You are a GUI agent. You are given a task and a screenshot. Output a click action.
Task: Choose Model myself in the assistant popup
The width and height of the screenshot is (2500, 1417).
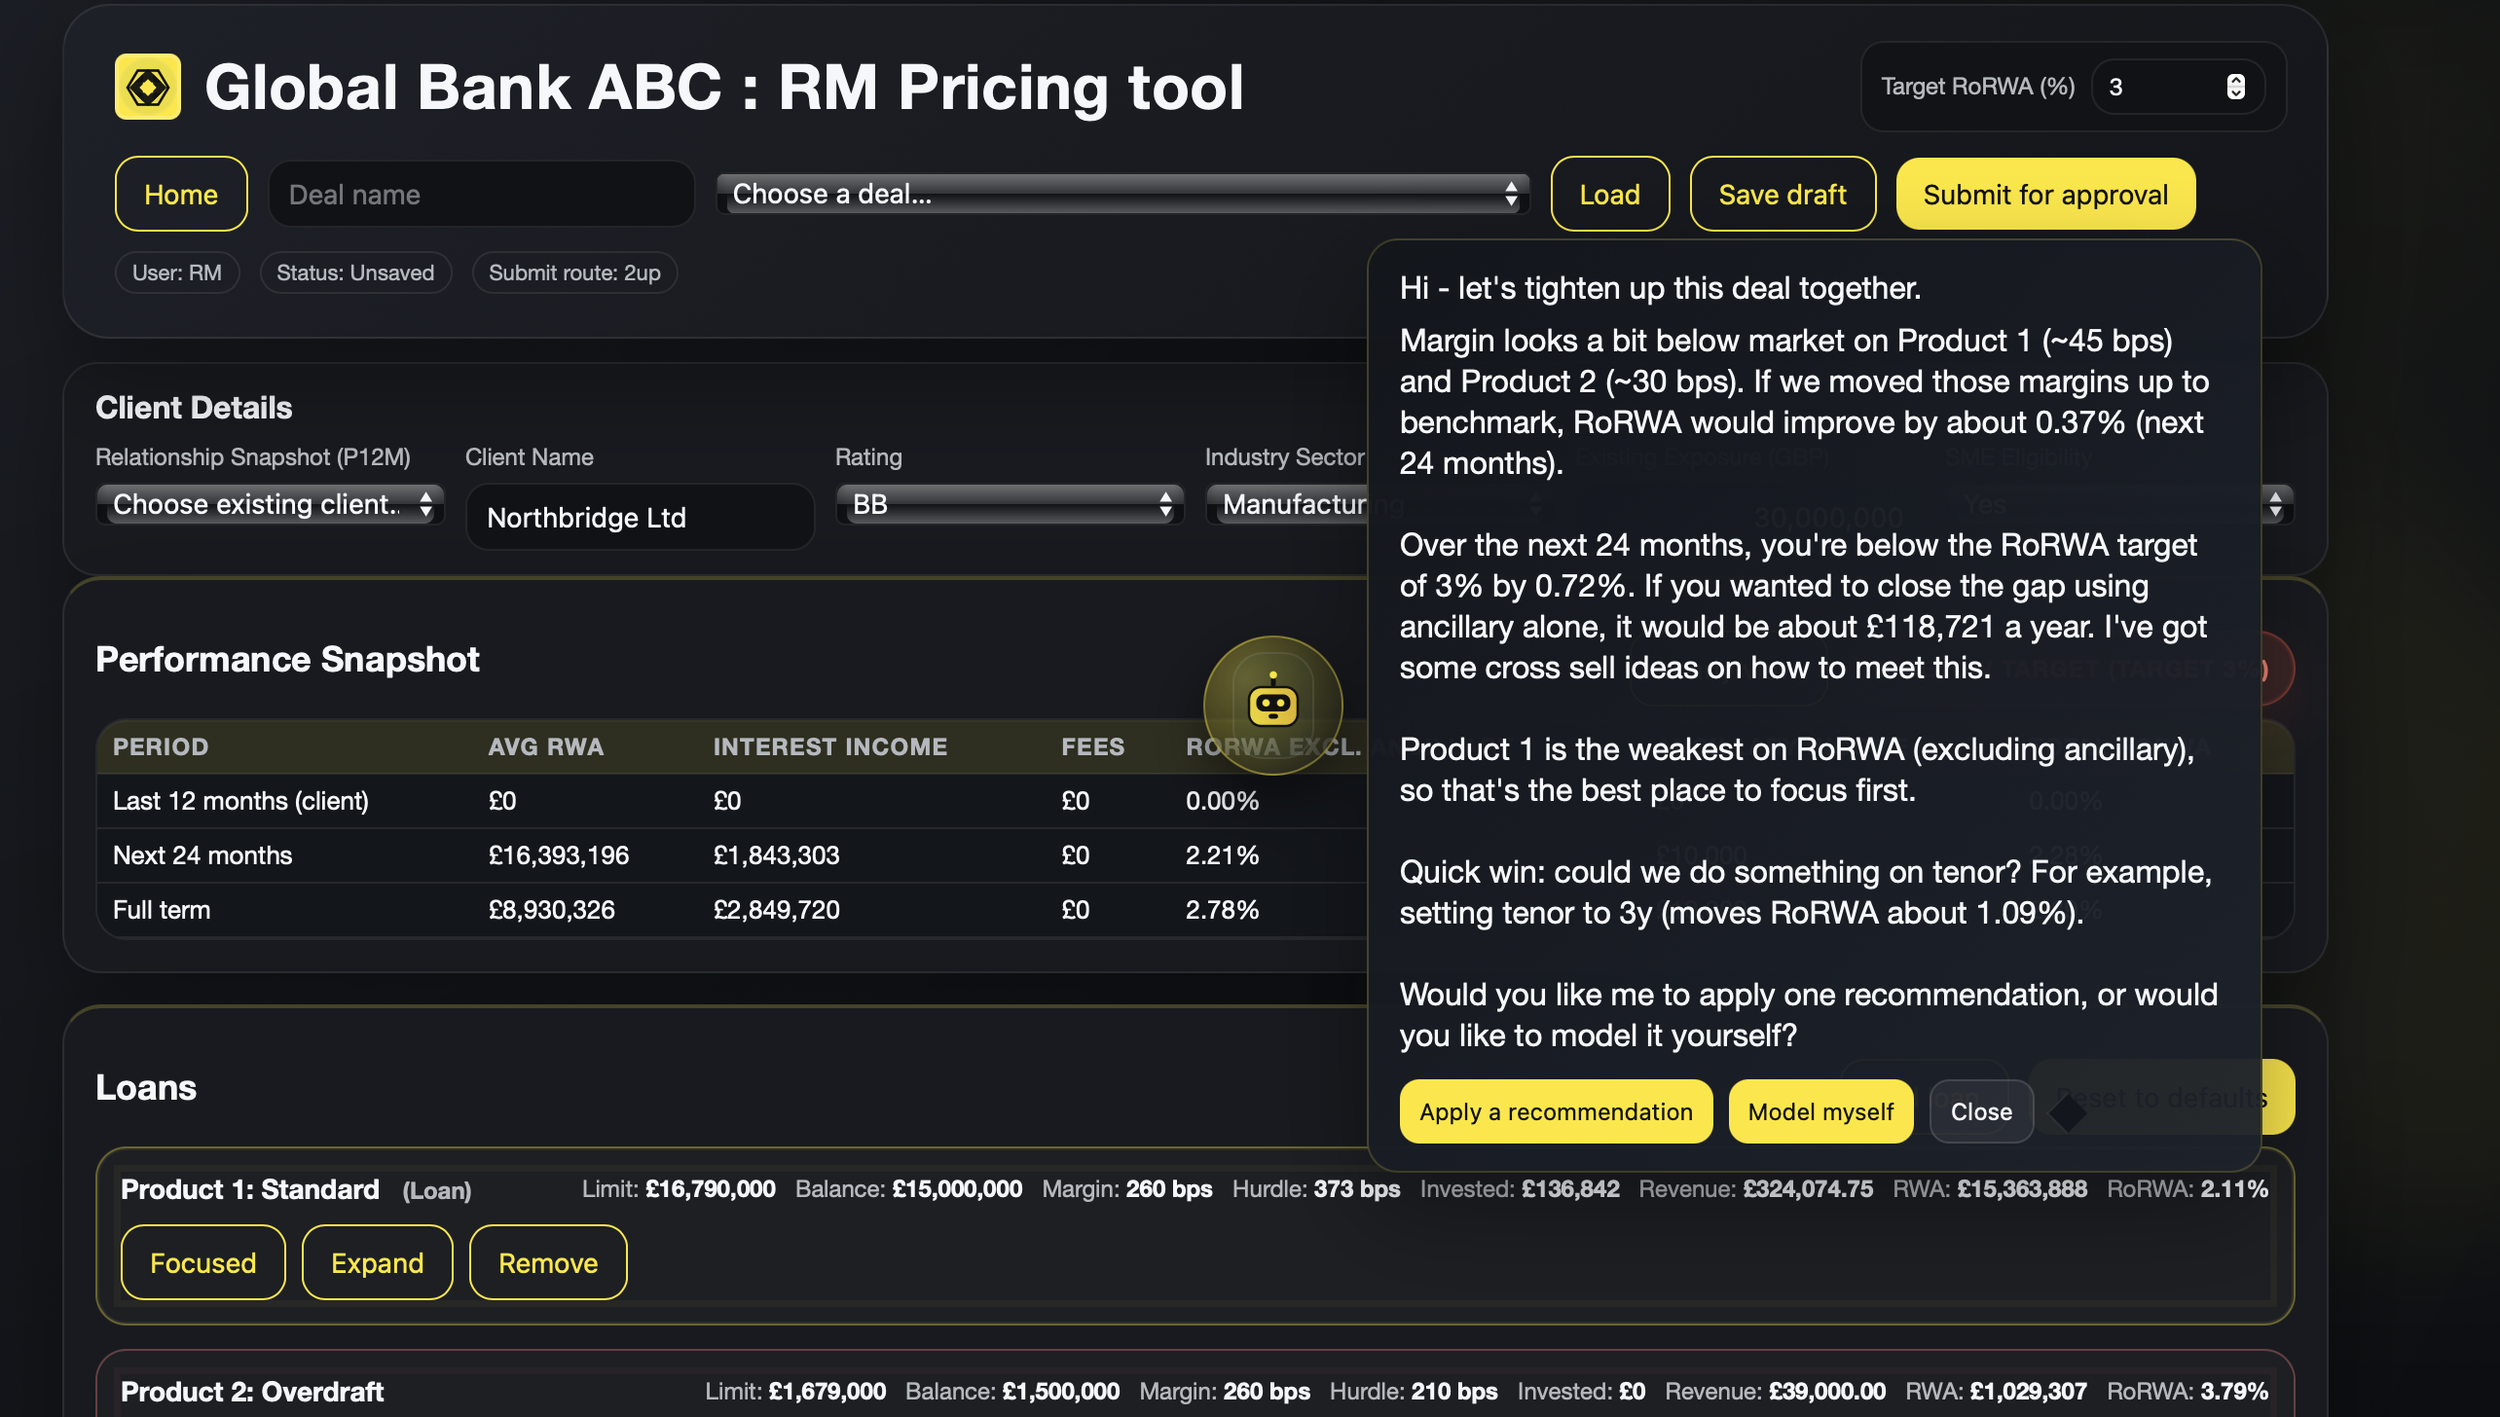coord(1820,1111)
